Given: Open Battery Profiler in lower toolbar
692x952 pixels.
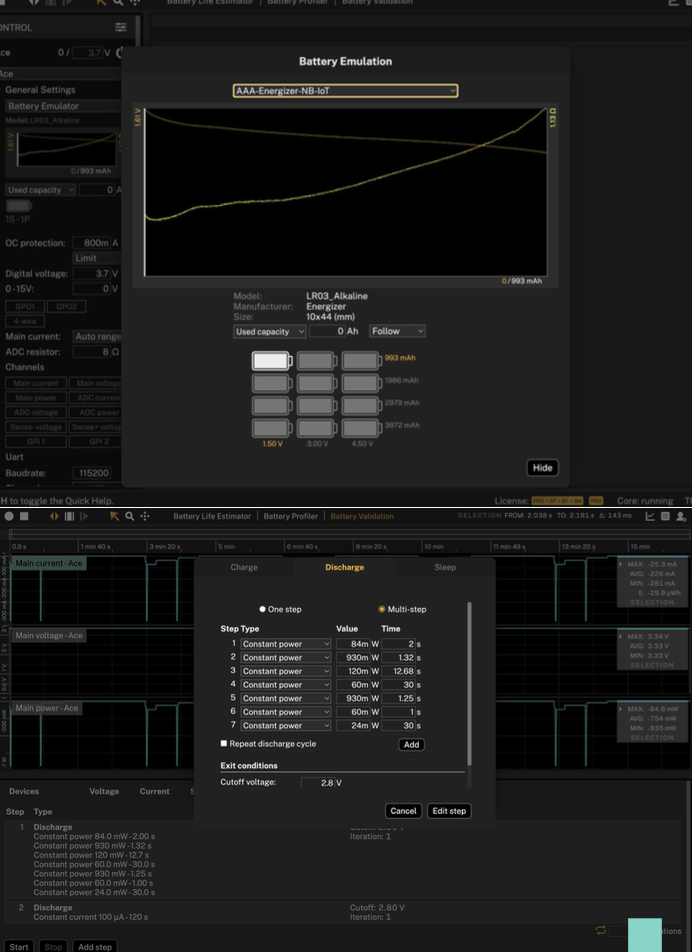Looking at the screenshot, I should (291, 516).
